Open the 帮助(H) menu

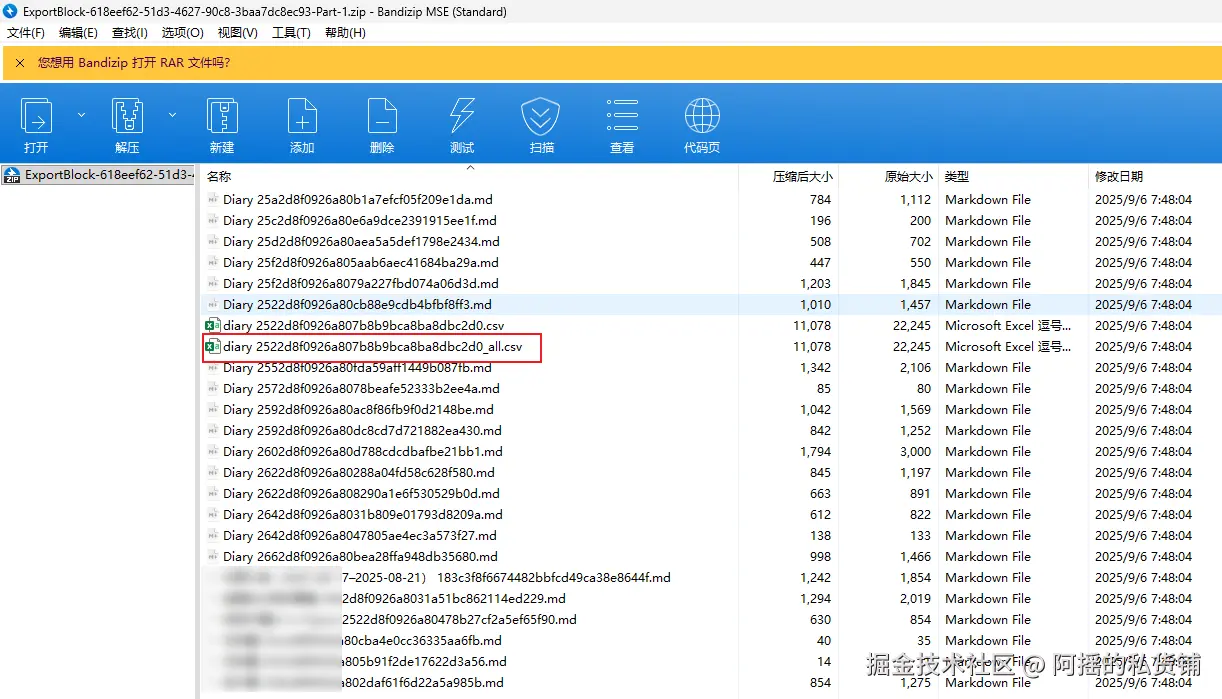tap(345, 33)
